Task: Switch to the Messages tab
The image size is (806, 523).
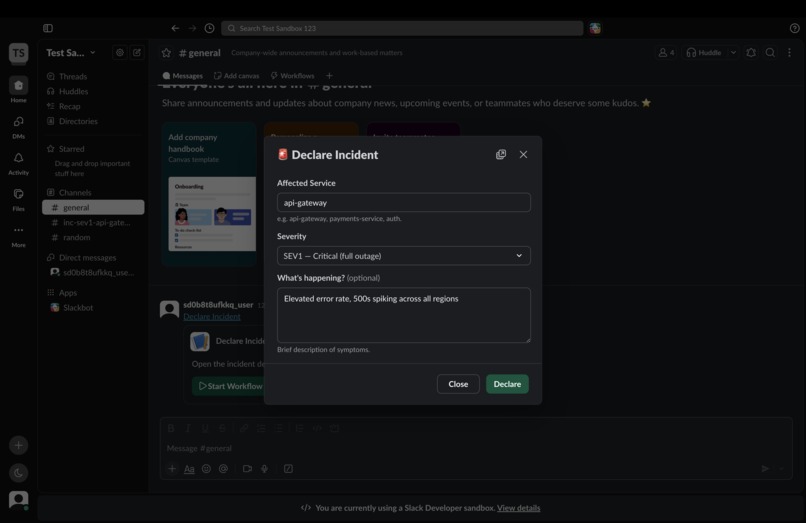Action: [182, 76]
